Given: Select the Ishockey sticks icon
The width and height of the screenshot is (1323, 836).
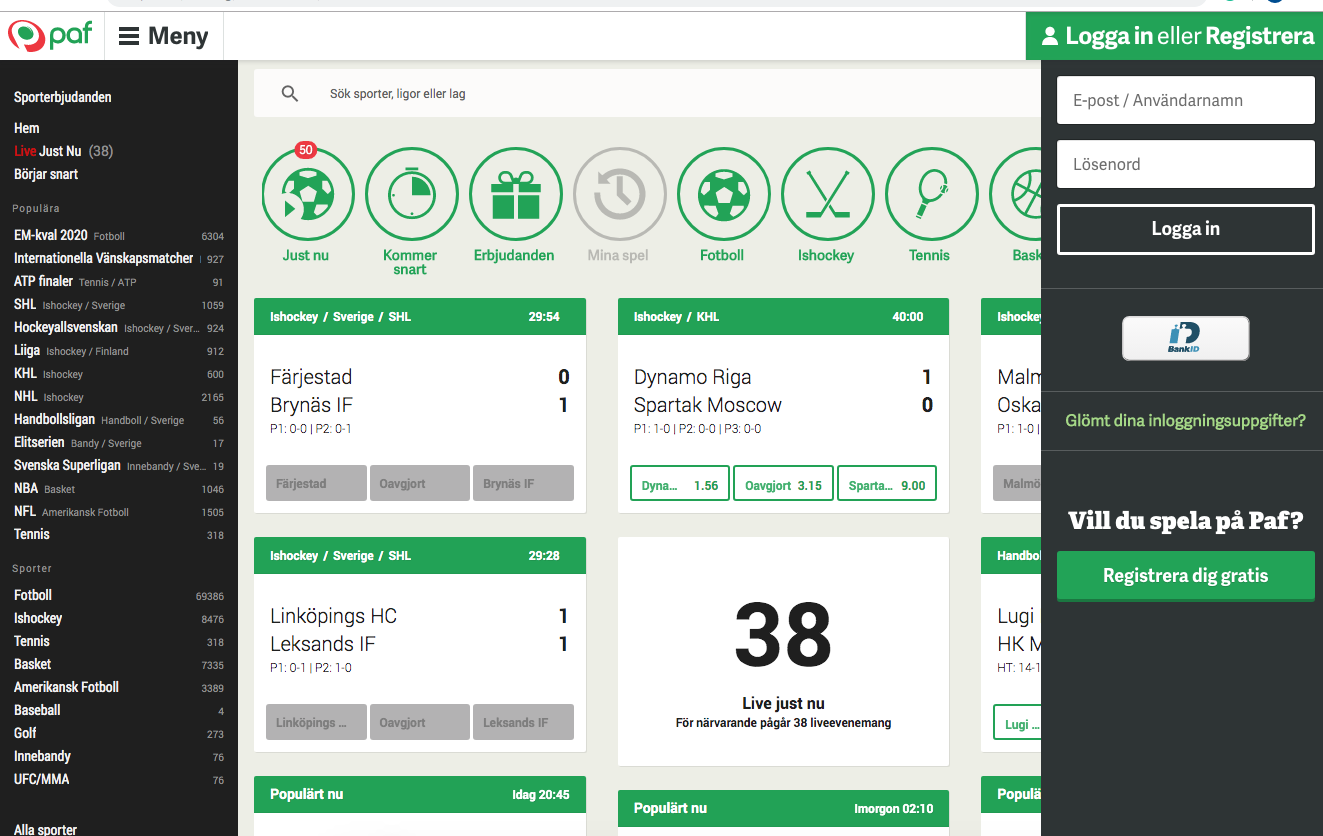Looking at the screenshot, I should coord(827,194).
